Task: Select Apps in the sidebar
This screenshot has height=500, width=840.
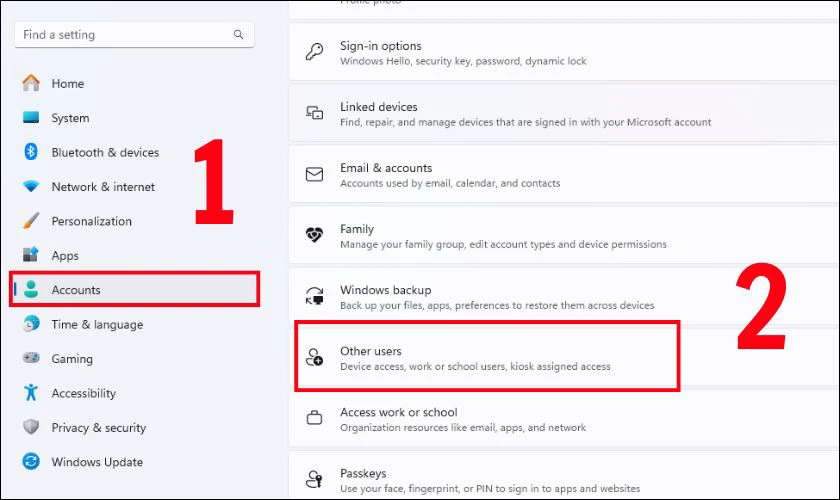Action: pyautogui.click(x=134, y=255)
